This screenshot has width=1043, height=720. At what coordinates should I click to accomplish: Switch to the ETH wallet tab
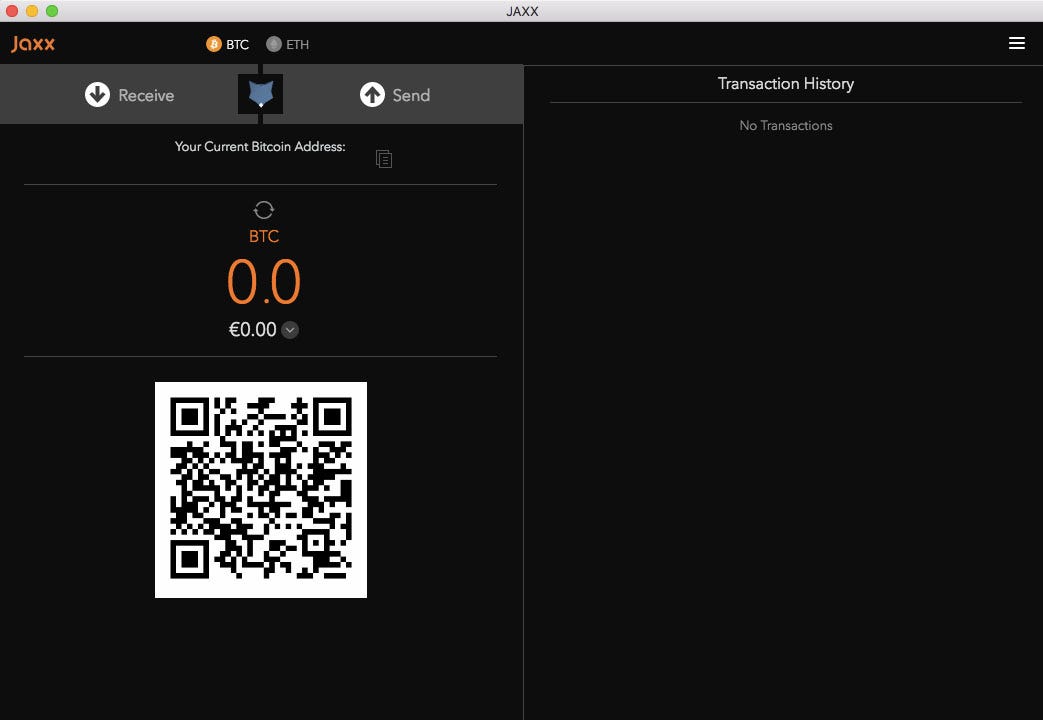287,44
